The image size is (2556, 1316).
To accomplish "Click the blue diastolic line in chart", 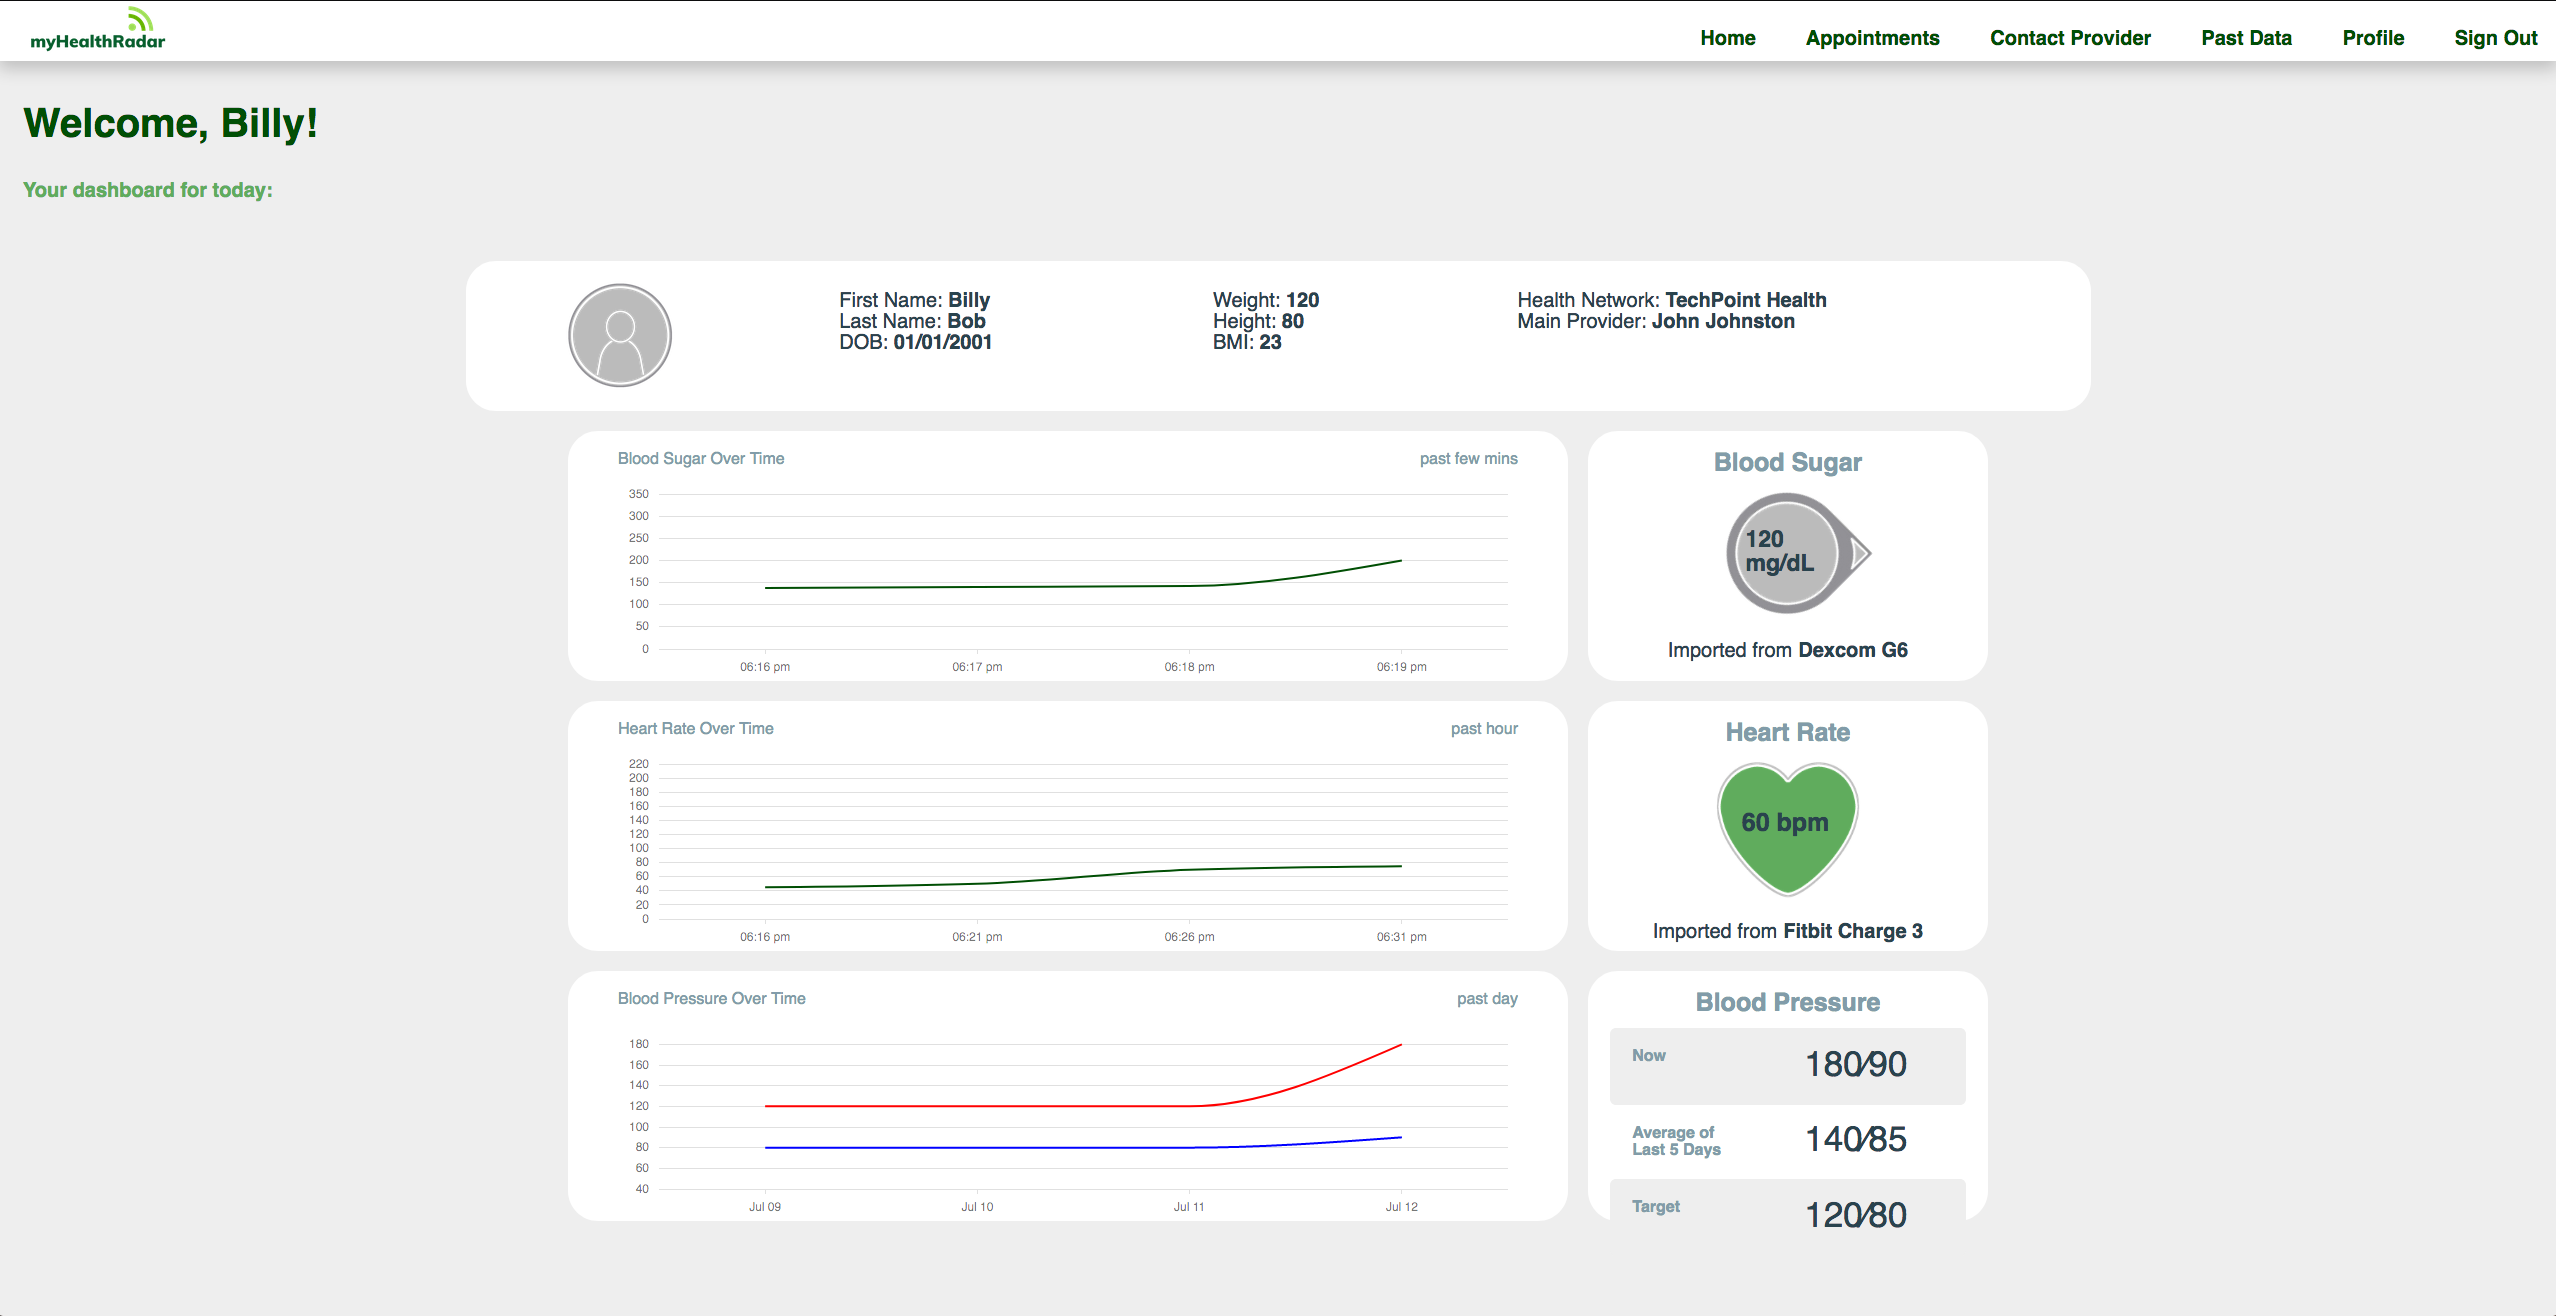I will click(x=980, y=1147).
